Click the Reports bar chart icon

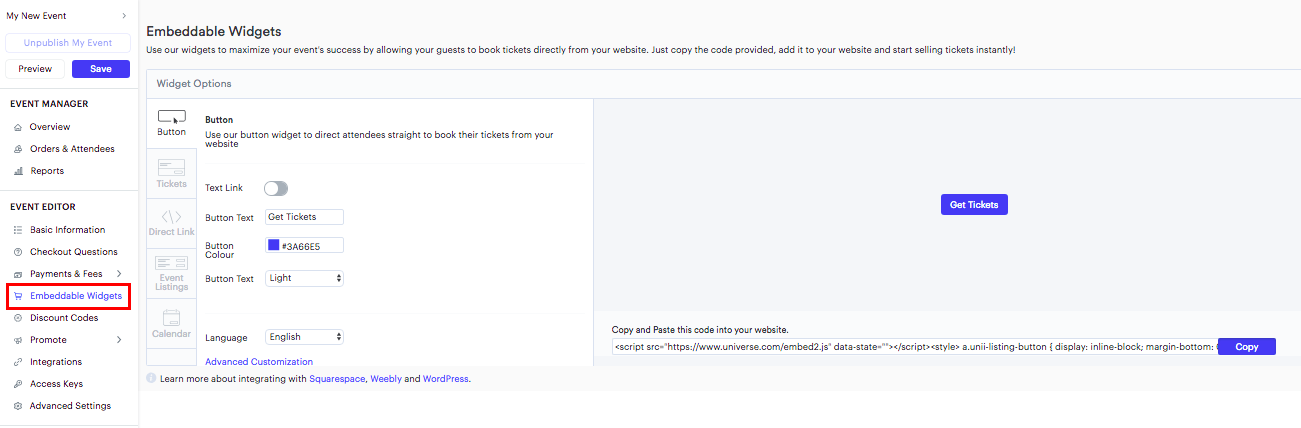17,171
